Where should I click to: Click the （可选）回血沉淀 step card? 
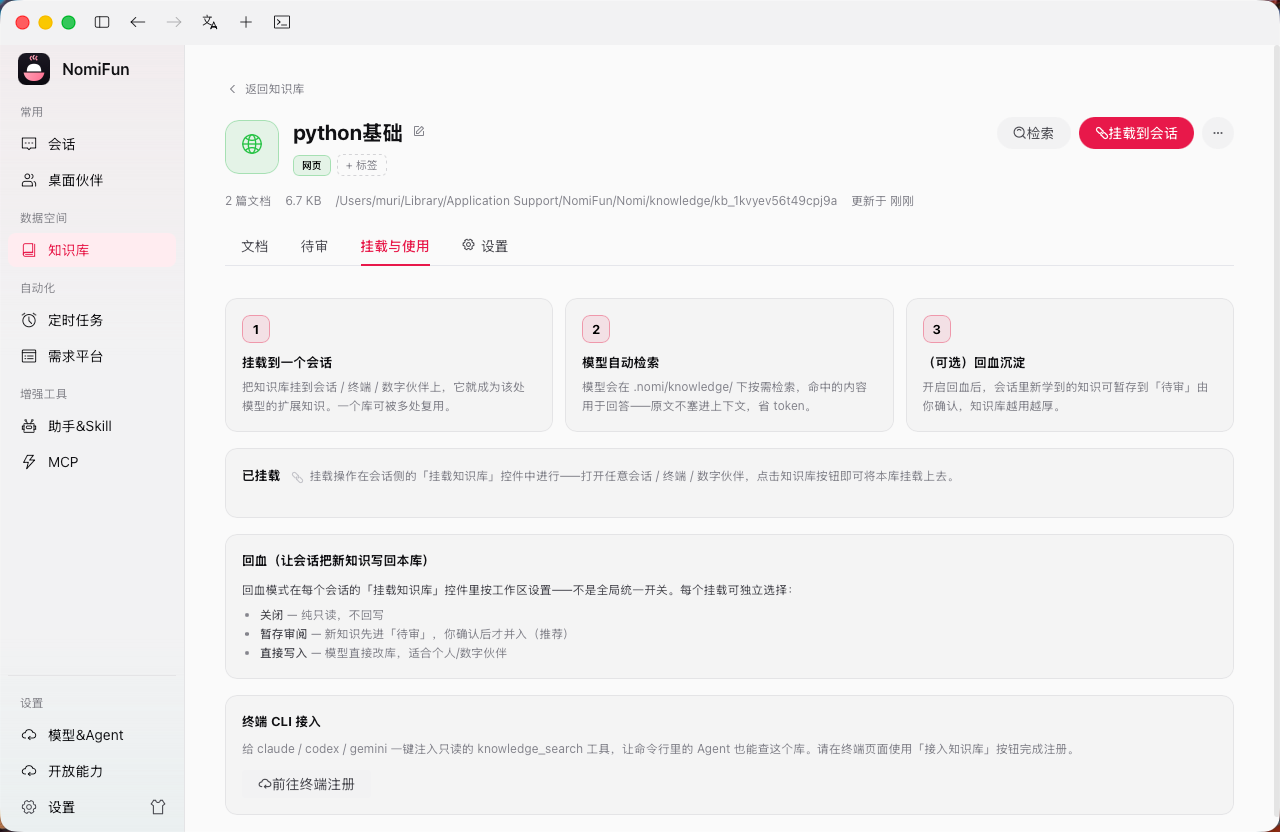[x=1070, y=365]
